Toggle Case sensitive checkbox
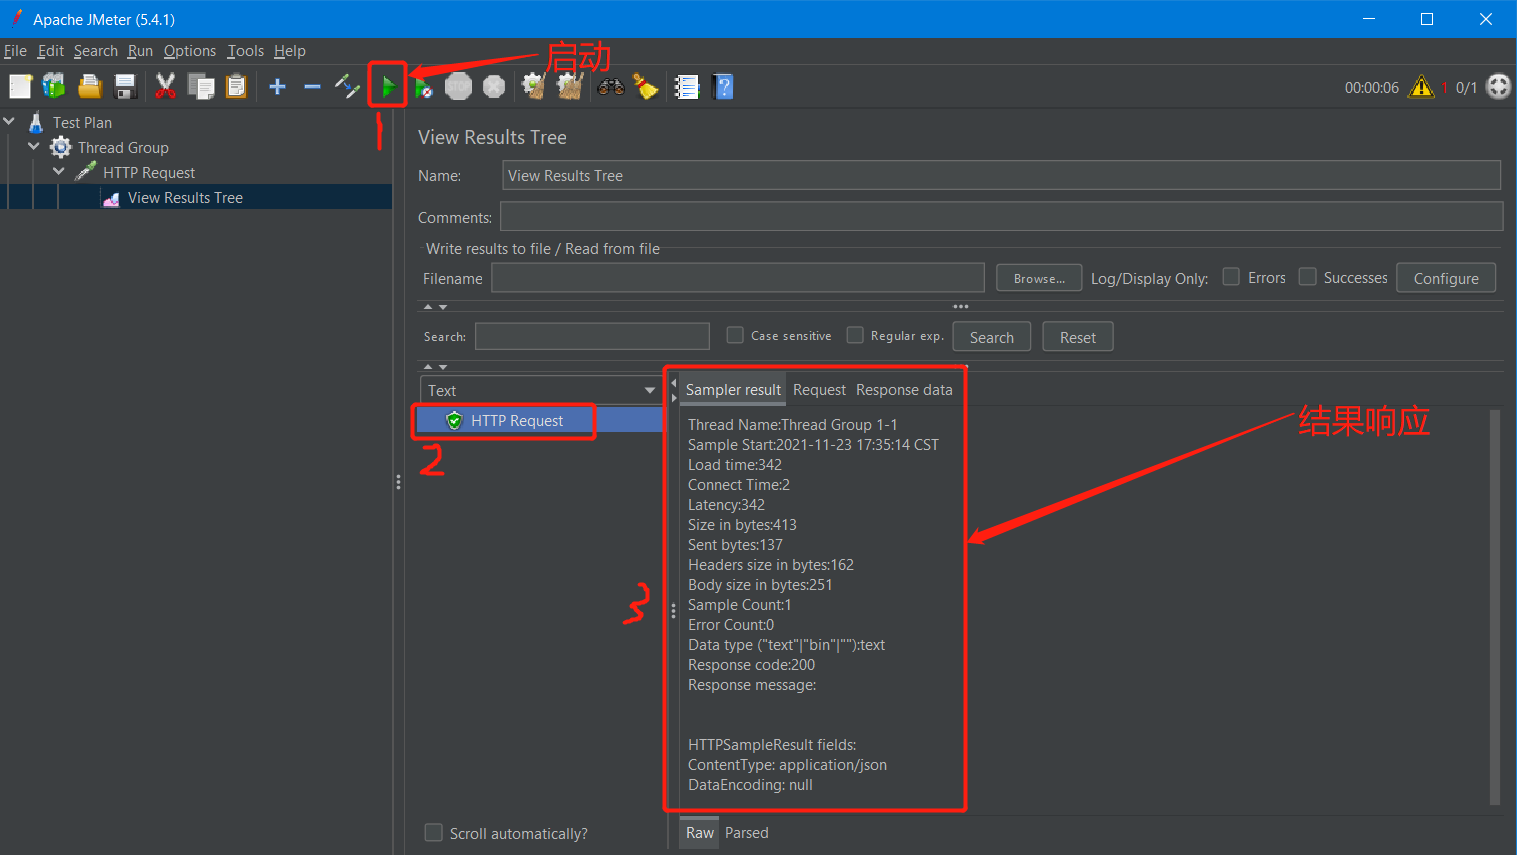 coord(735,335)
